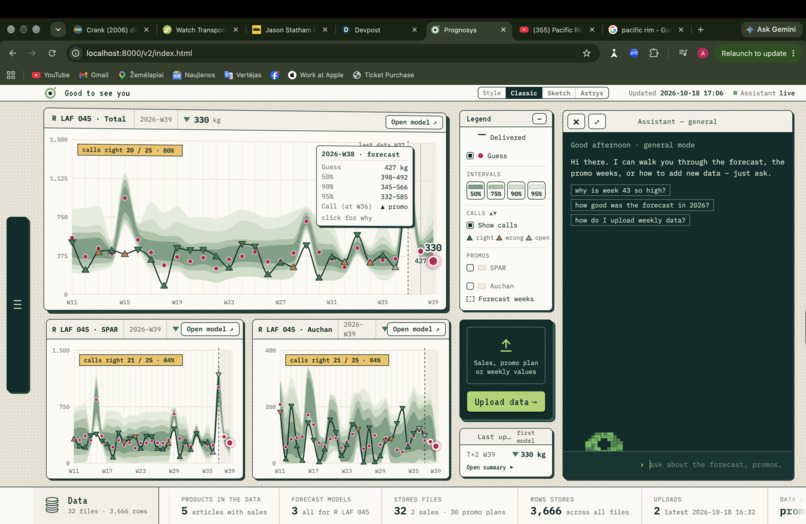Open the Žemėlapiai maps bookmark
The image size is (806, 524).
(141, 75)
